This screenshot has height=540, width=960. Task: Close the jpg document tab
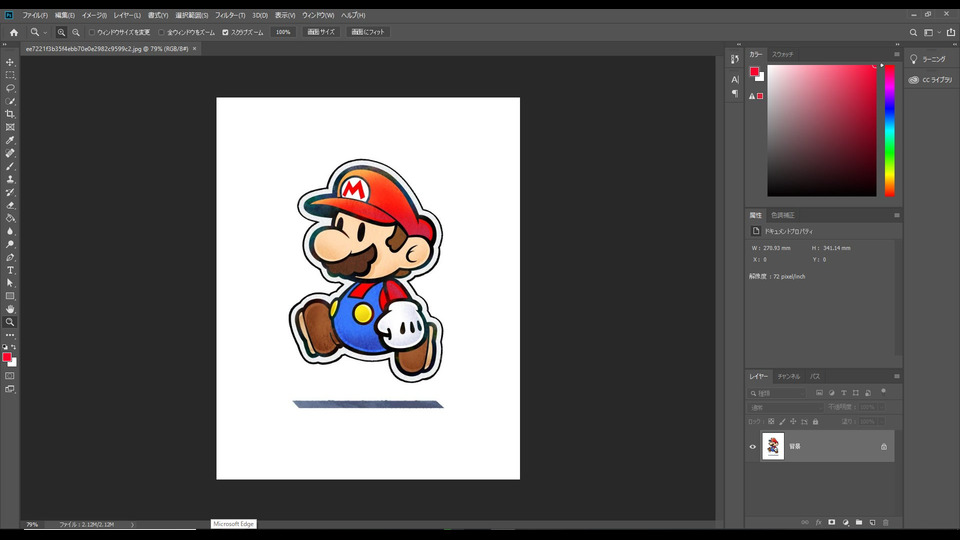[x=195, y=49]
